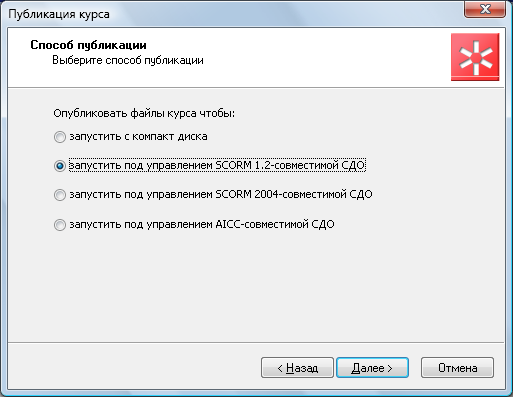513x397 pixels.
Task: Click the Опубликовать файлы курса чтобы prompt
Action: [144, 113]
